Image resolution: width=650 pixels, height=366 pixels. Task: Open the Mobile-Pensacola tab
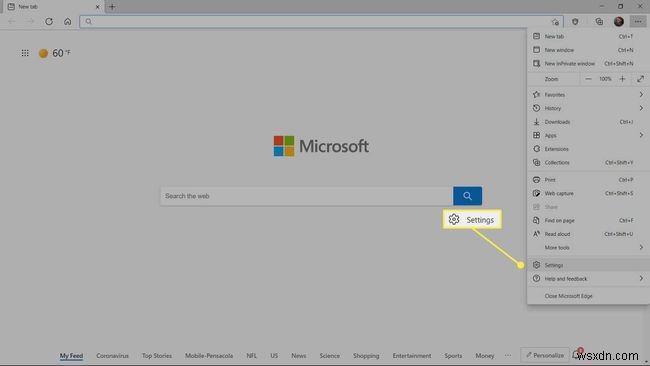point(209,356)
